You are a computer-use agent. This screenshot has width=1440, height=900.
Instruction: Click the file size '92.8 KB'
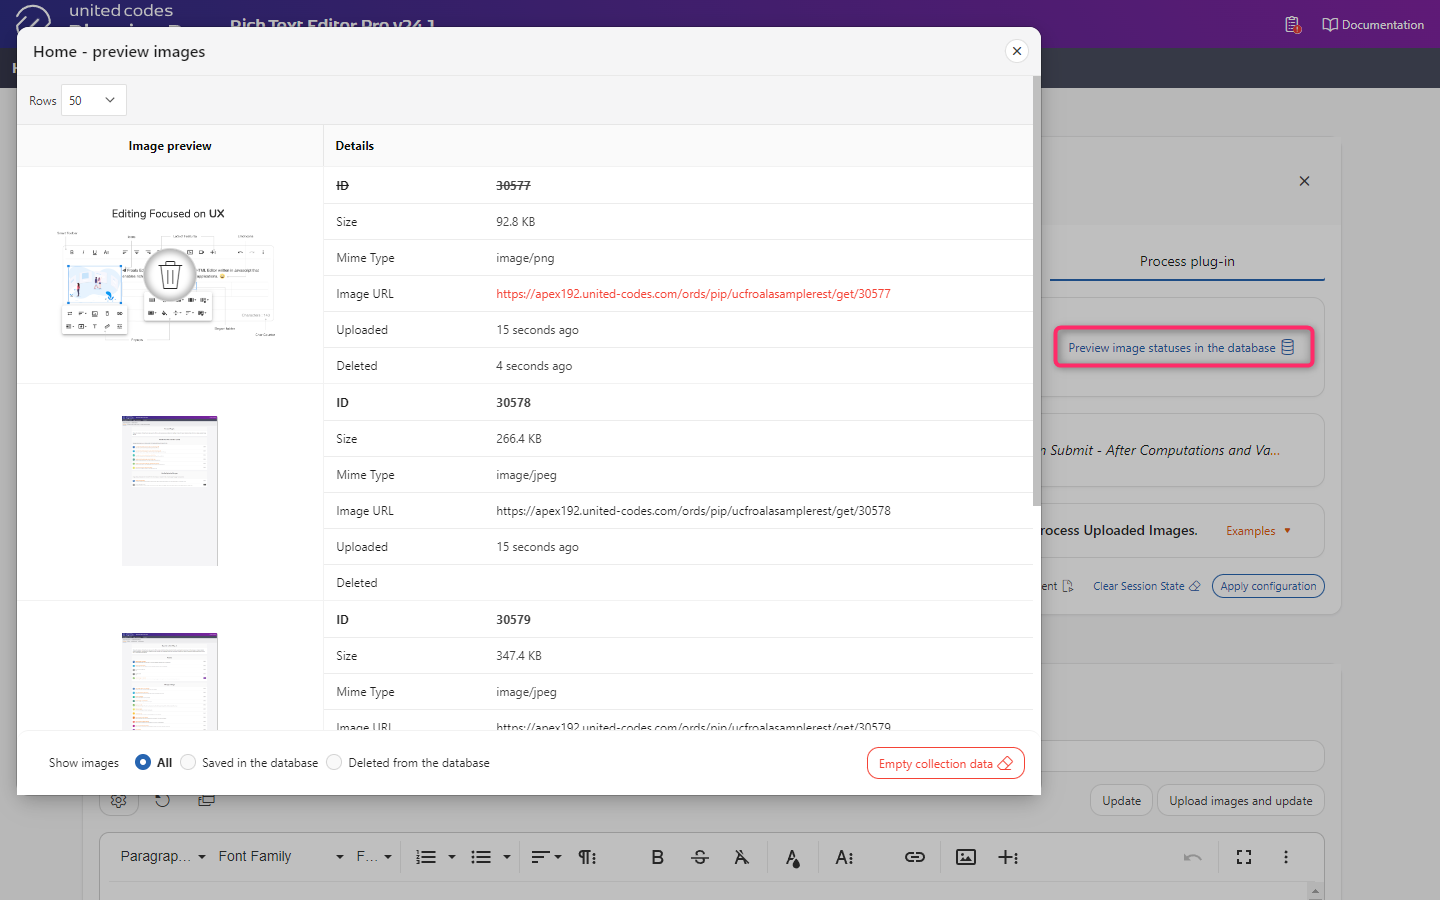coord(515,222)
